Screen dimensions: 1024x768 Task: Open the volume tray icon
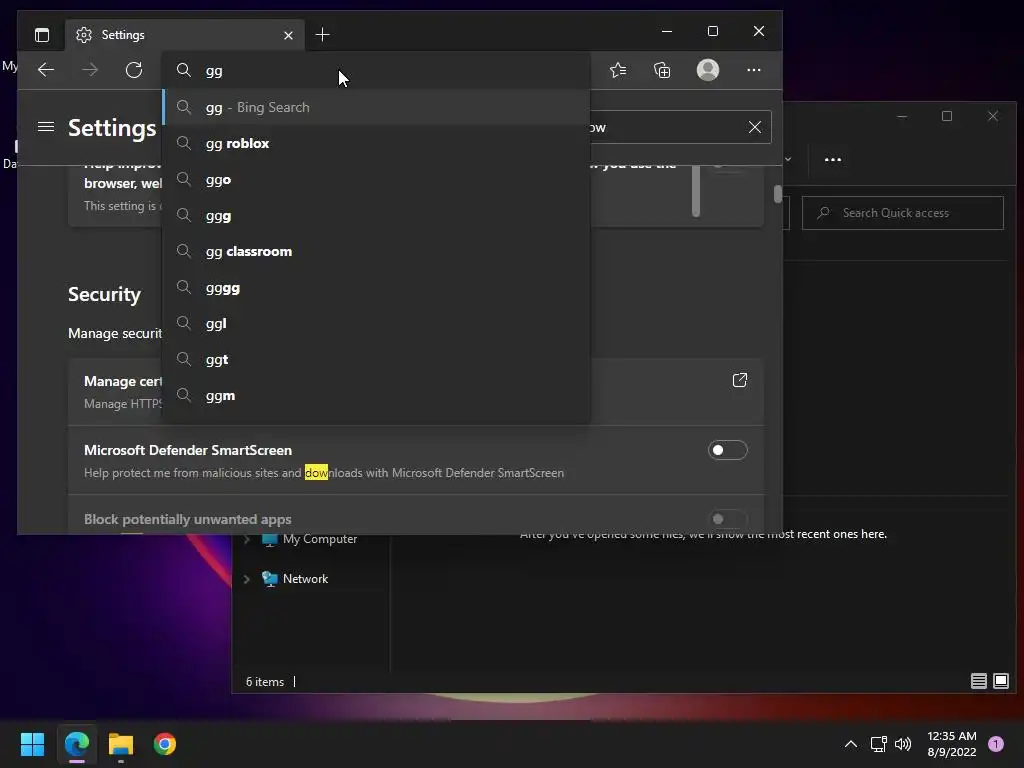903,744
